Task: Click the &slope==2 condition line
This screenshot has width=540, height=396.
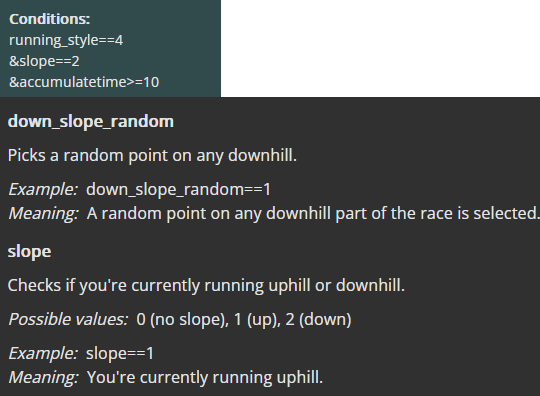Action: point(44,61)
